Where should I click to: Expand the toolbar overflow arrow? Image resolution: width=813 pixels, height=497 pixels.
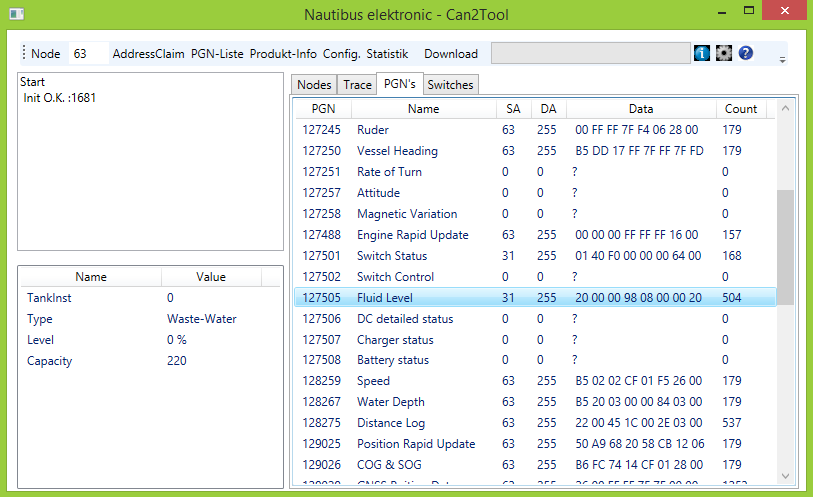click(x=782, y=58)
